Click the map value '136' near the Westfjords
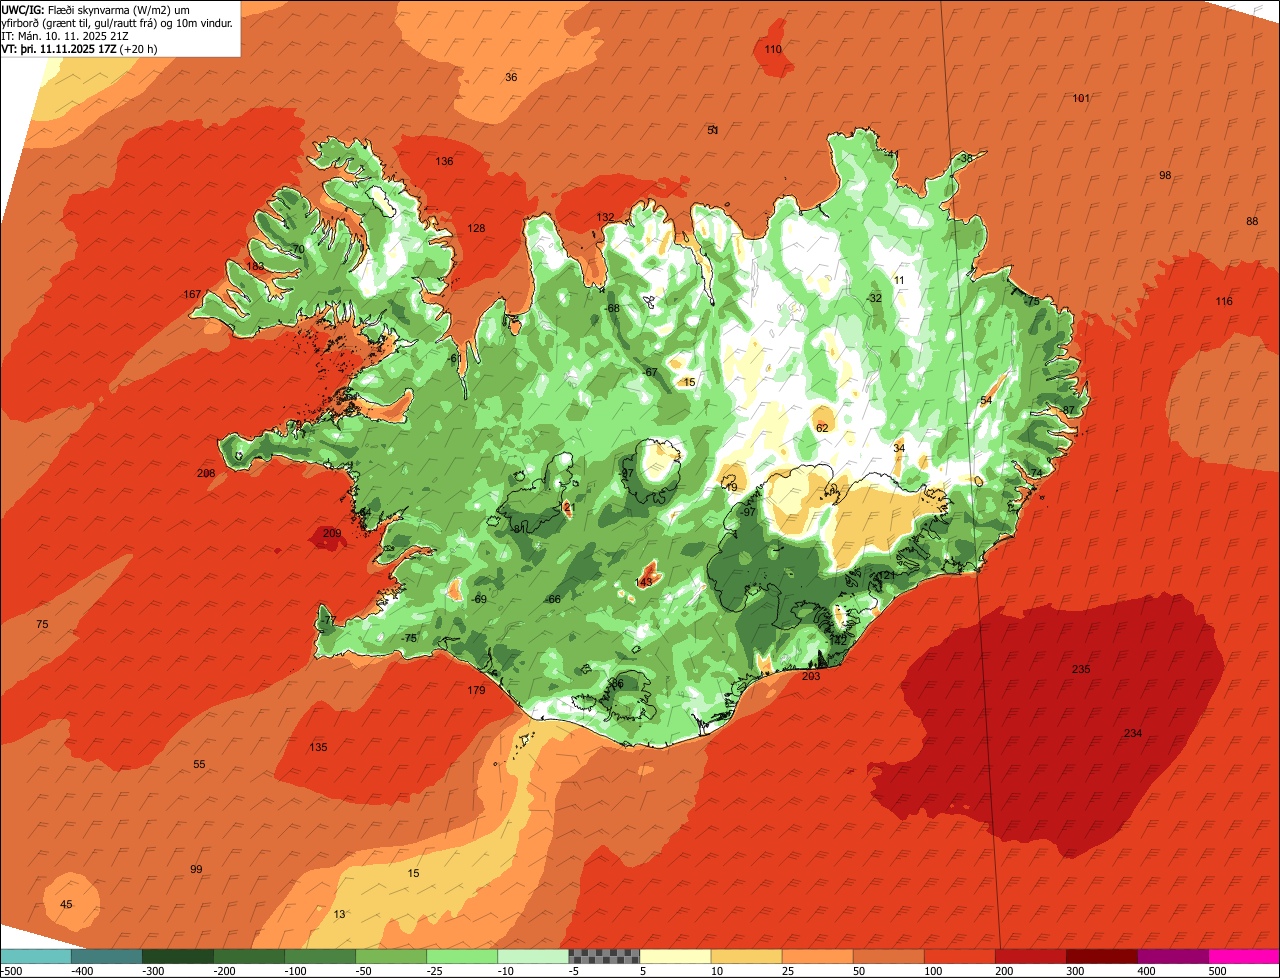The image size is (1280, 978). [444, 161]
